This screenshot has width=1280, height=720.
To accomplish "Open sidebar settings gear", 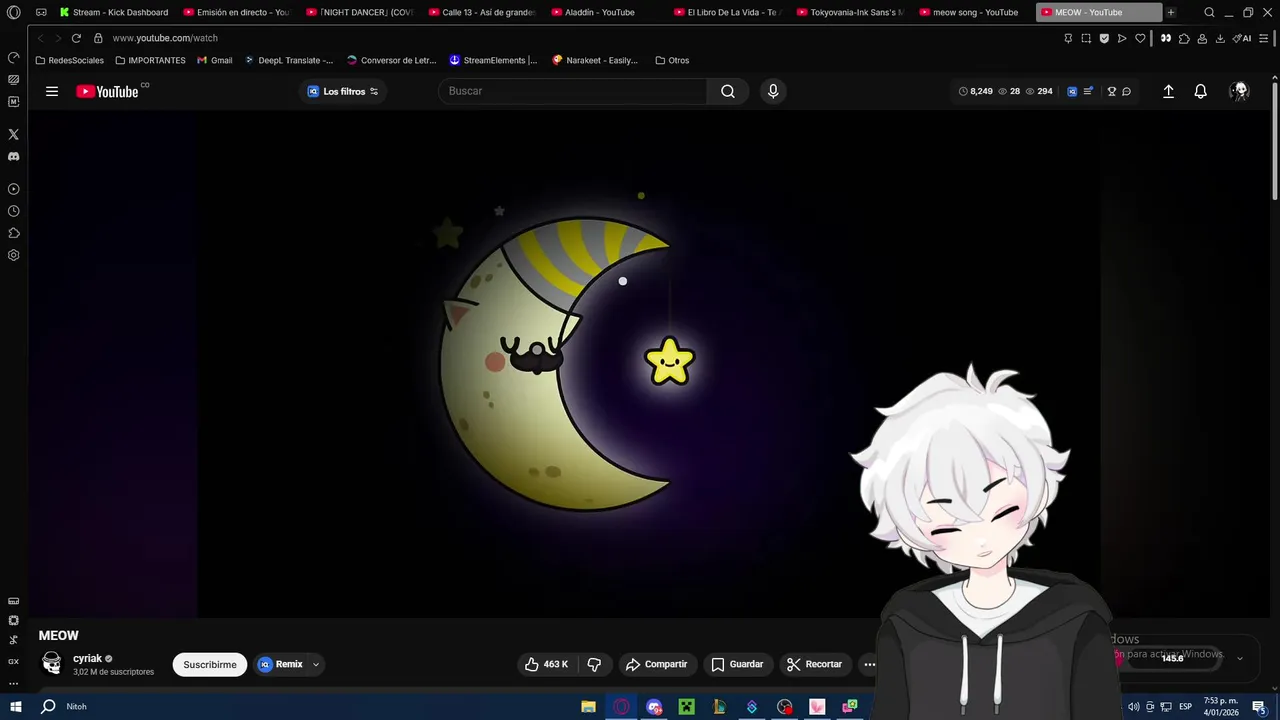I will click(x=13, y=255).
